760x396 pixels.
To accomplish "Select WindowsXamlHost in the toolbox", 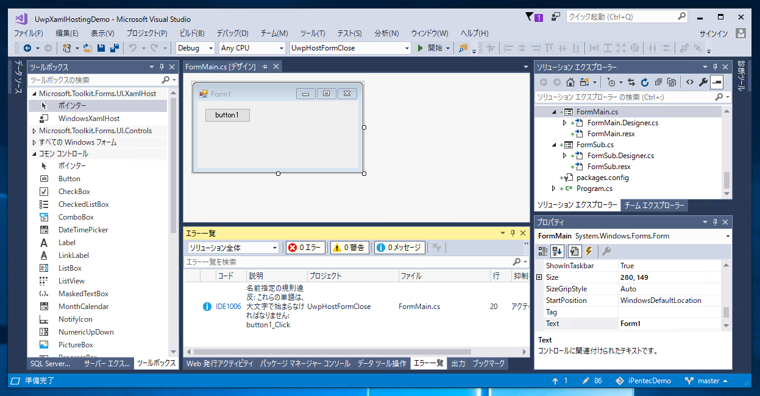I will coord(89,118).
